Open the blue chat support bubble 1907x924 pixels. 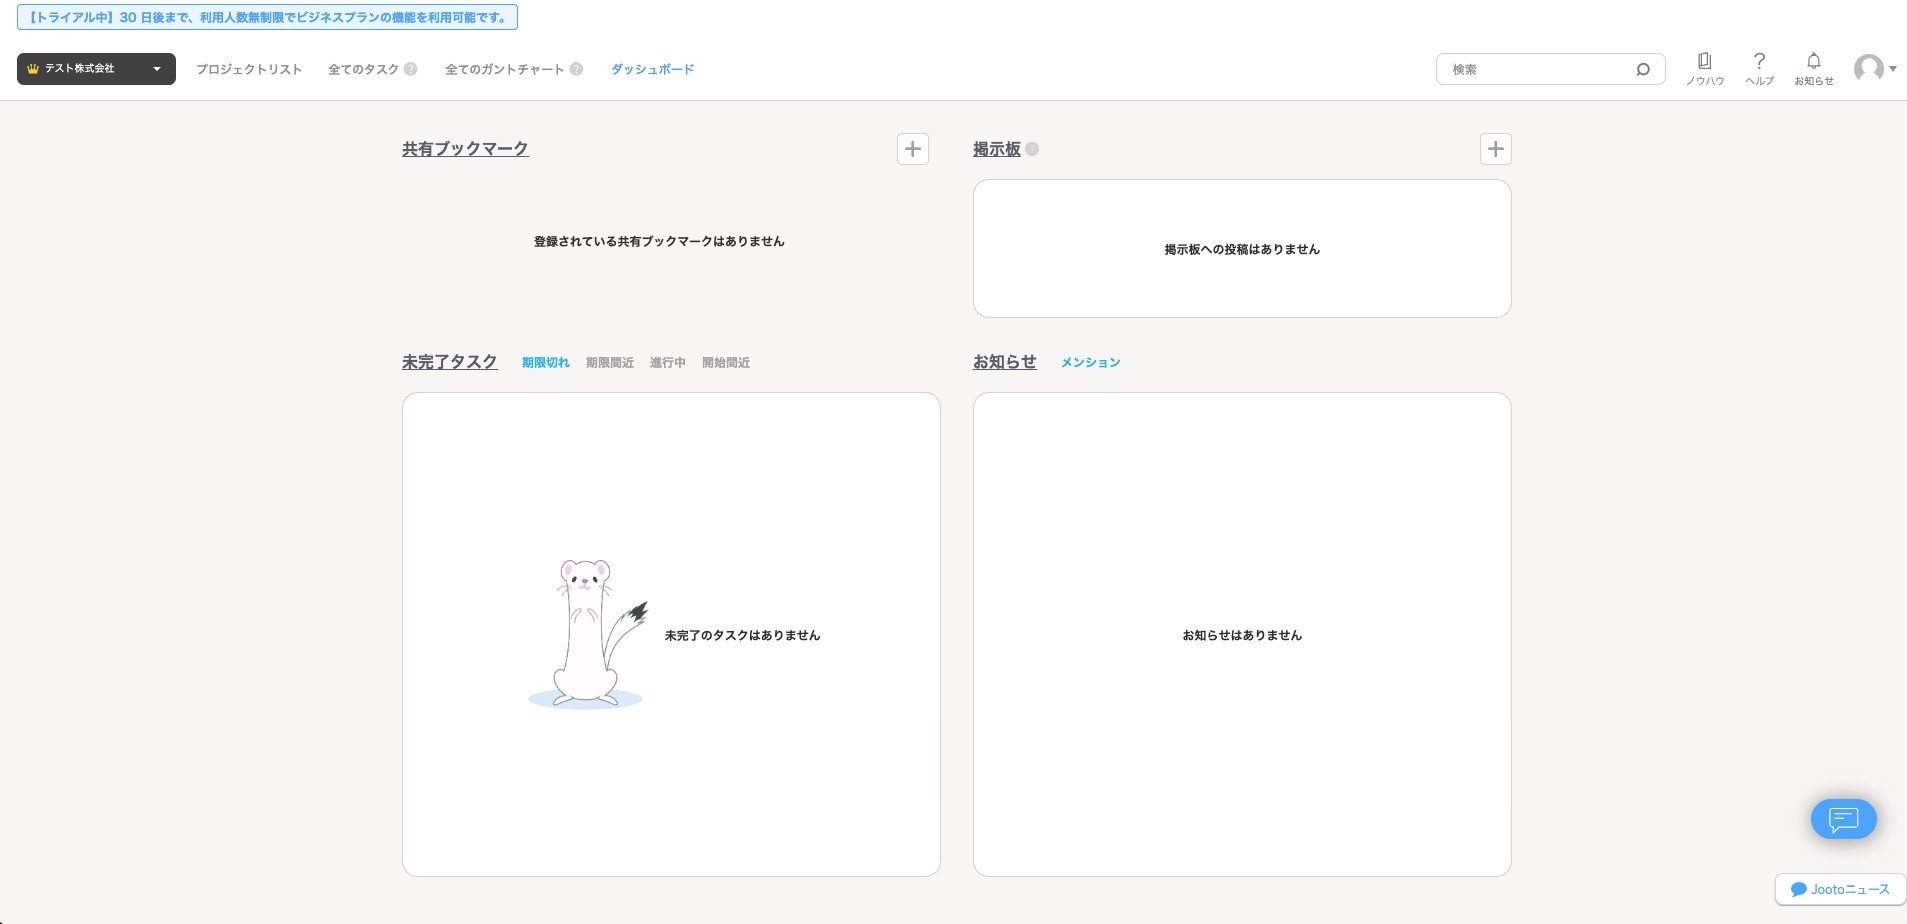(1843, 819)
